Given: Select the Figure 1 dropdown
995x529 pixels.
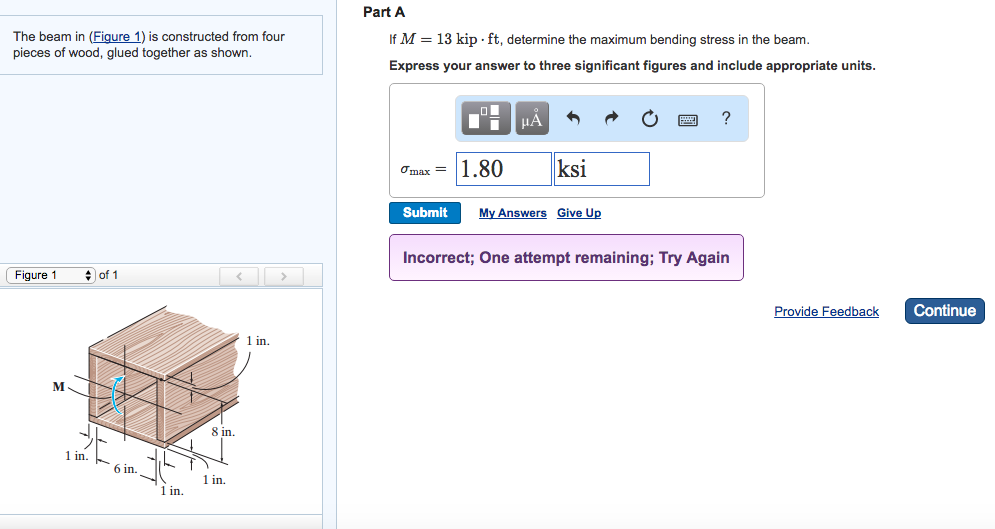Looking at the screenshot, I should click(x=51, y=275).
